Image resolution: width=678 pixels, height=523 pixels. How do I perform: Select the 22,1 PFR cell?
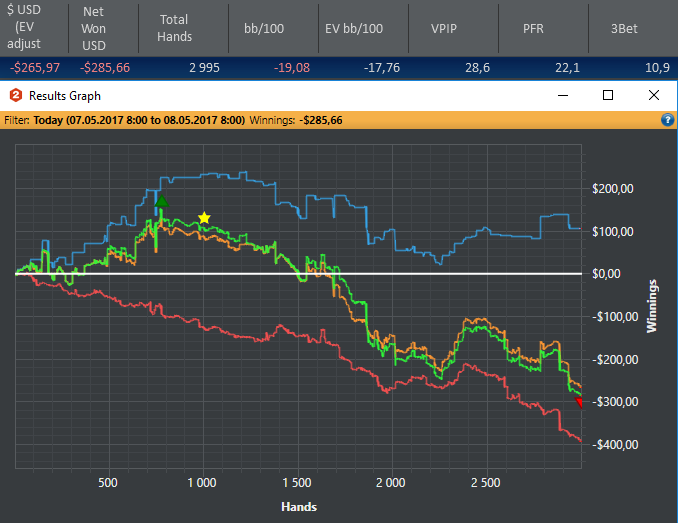pos(567,68)
